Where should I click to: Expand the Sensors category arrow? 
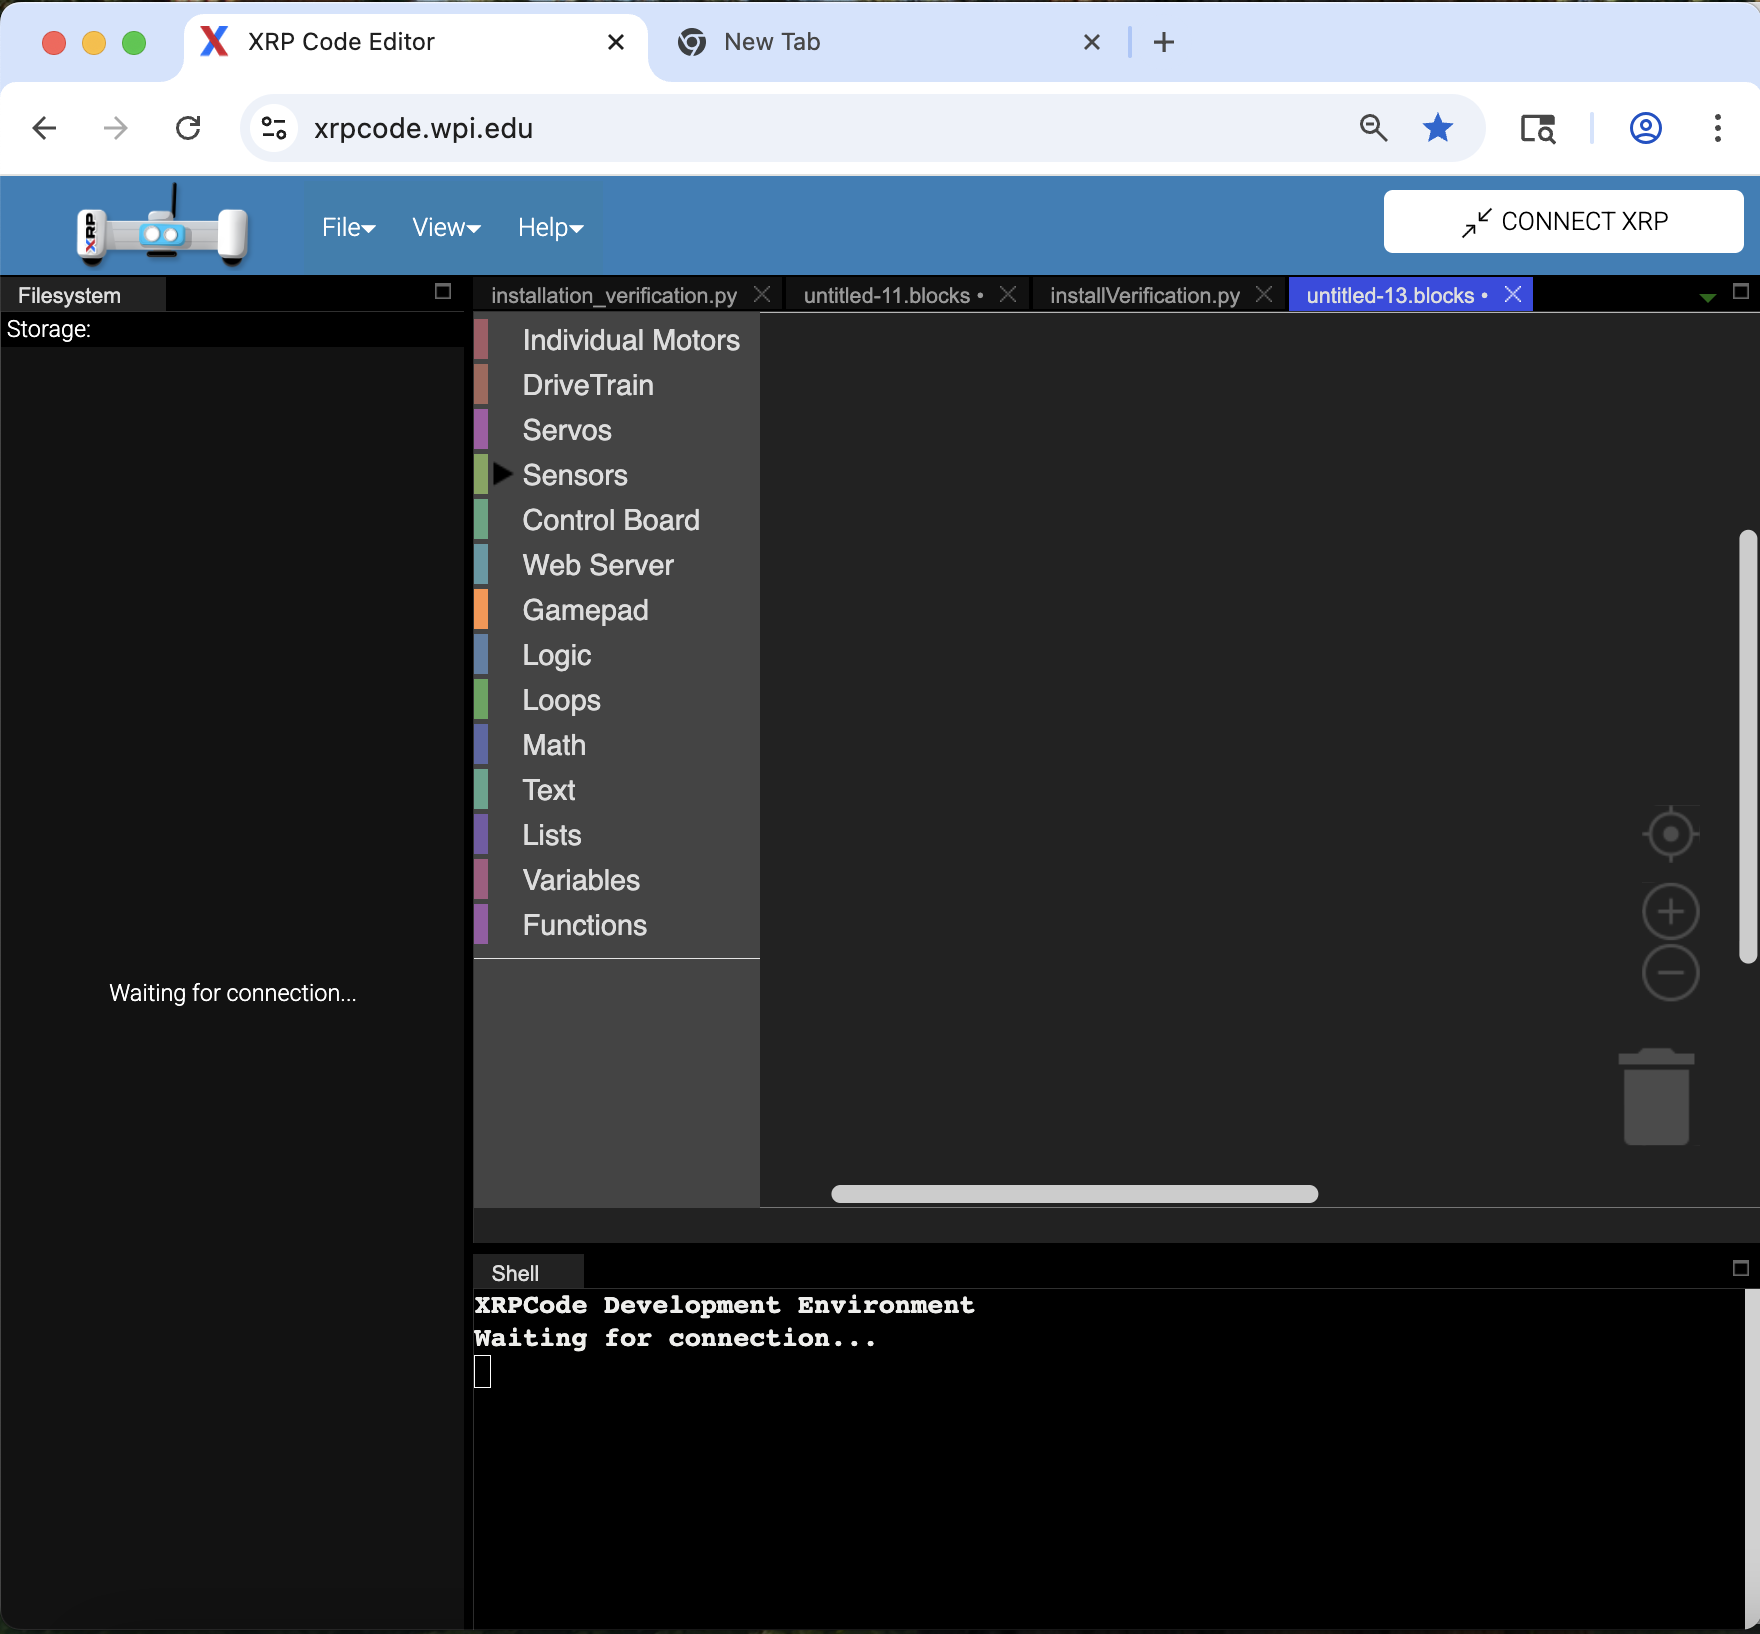point(503,474)
